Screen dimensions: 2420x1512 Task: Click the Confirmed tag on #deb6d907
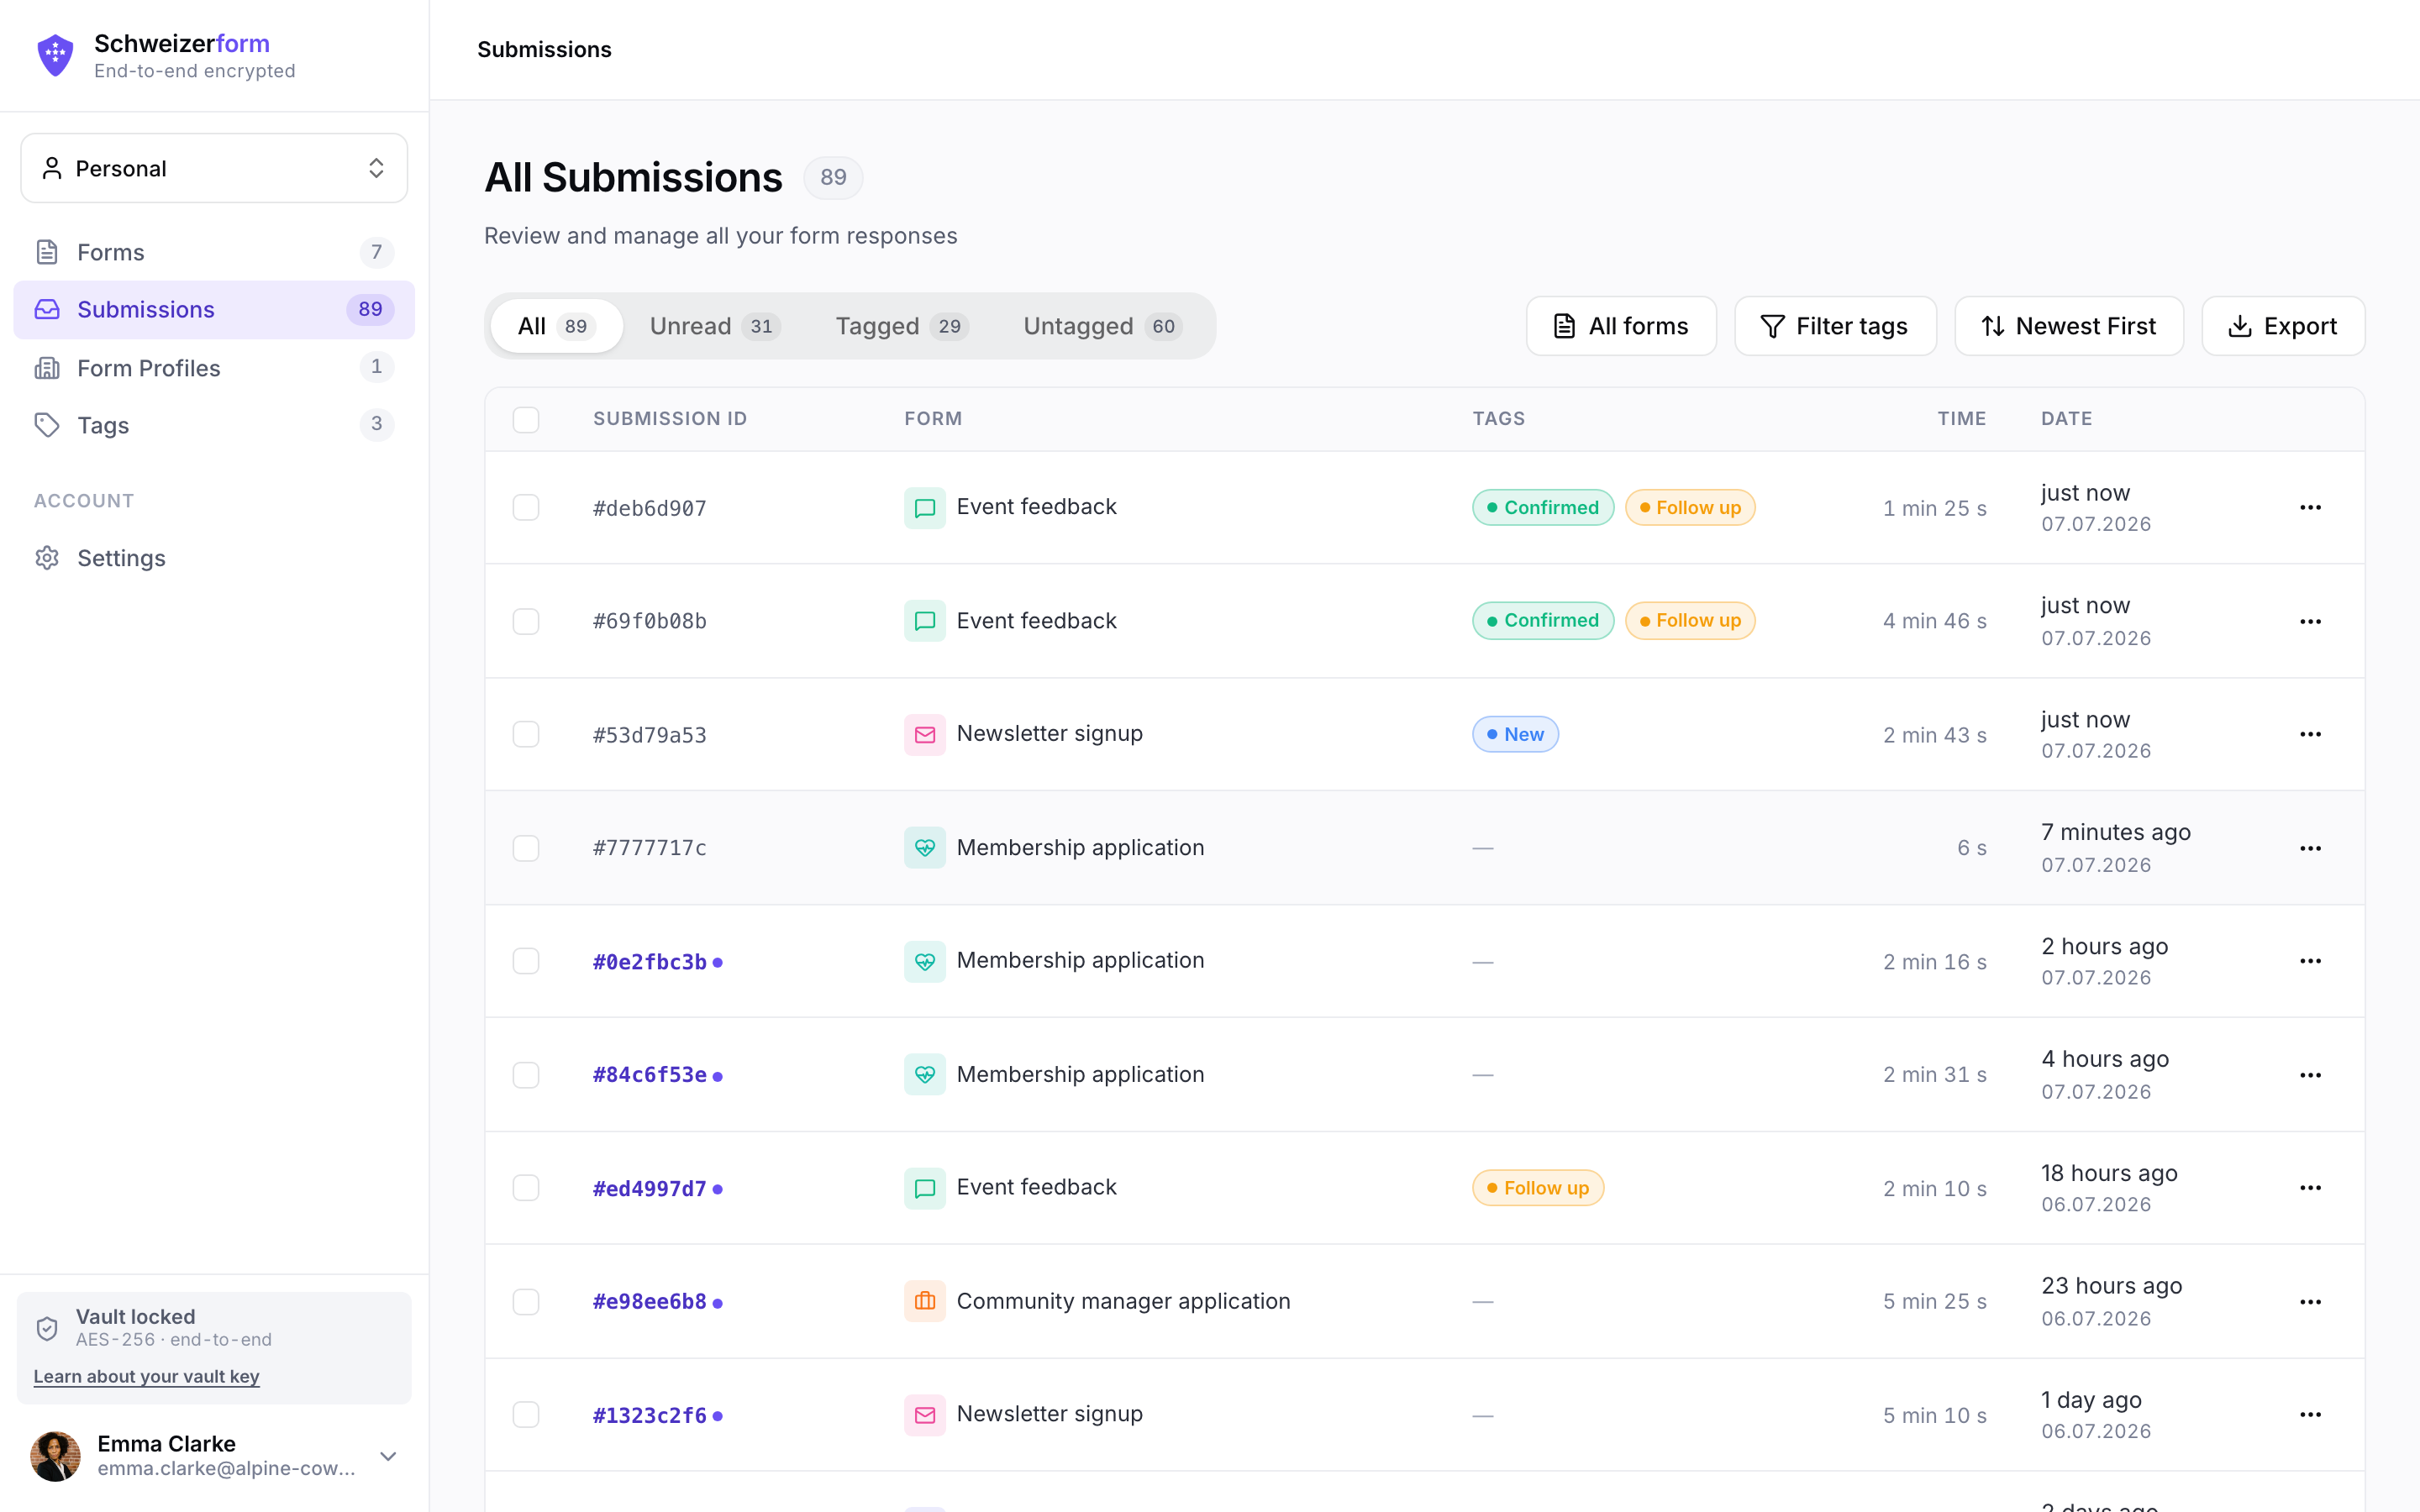(1543, 508)
